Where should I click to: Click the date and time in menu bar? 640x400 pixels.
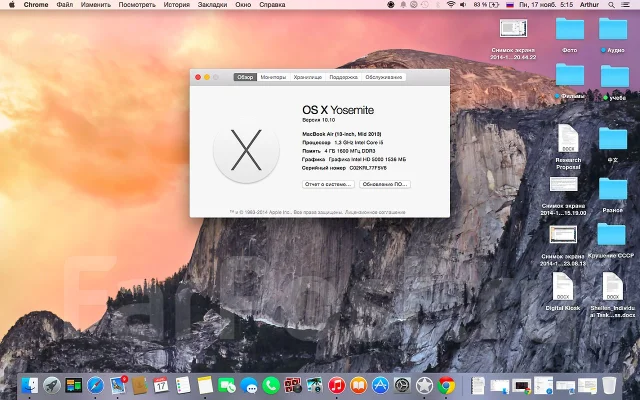(x=546, y=5)
